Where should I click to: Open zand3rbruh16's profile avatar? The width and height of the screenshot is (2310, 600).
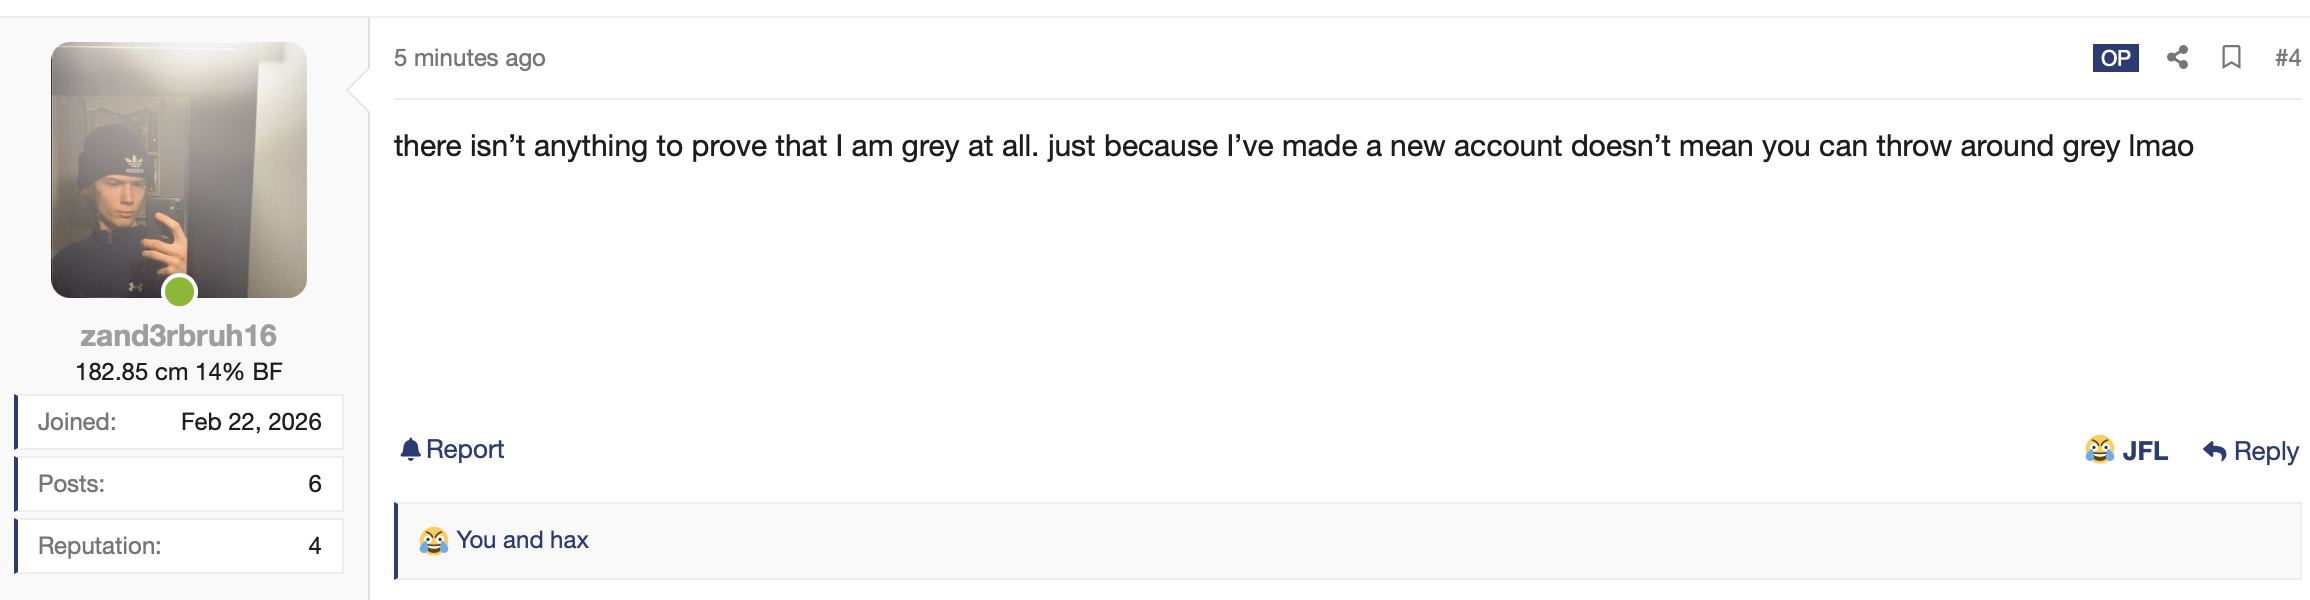click(x=179, y=169)
